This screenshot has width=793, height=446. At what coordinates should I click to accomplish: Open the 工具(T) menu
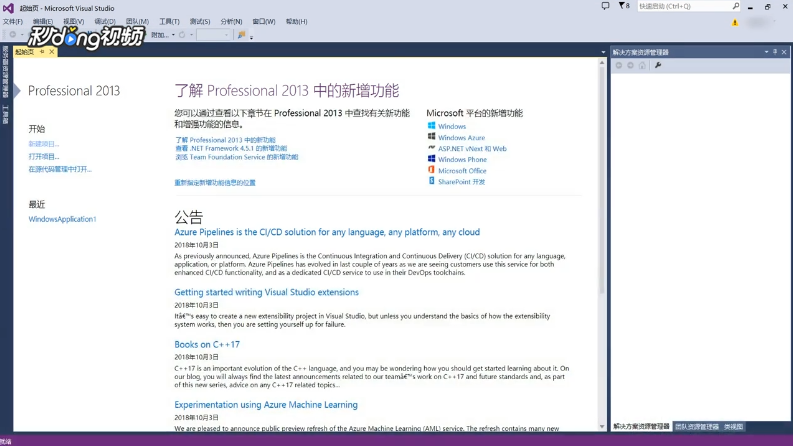click(x=169, y=22)
